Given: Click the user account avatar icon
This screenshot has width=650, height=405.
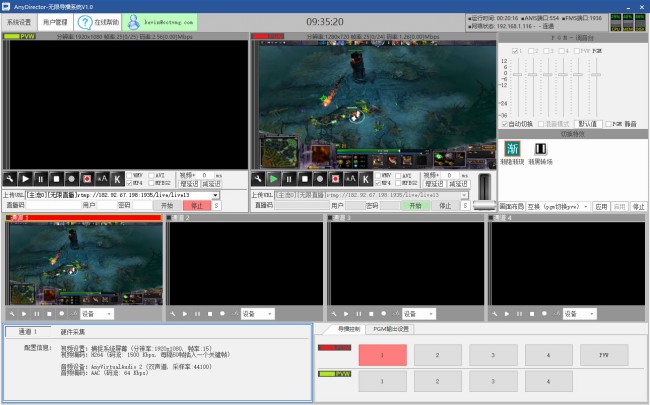Looking at the screenshot, I should pyautogui.click(x=133, y=22).
